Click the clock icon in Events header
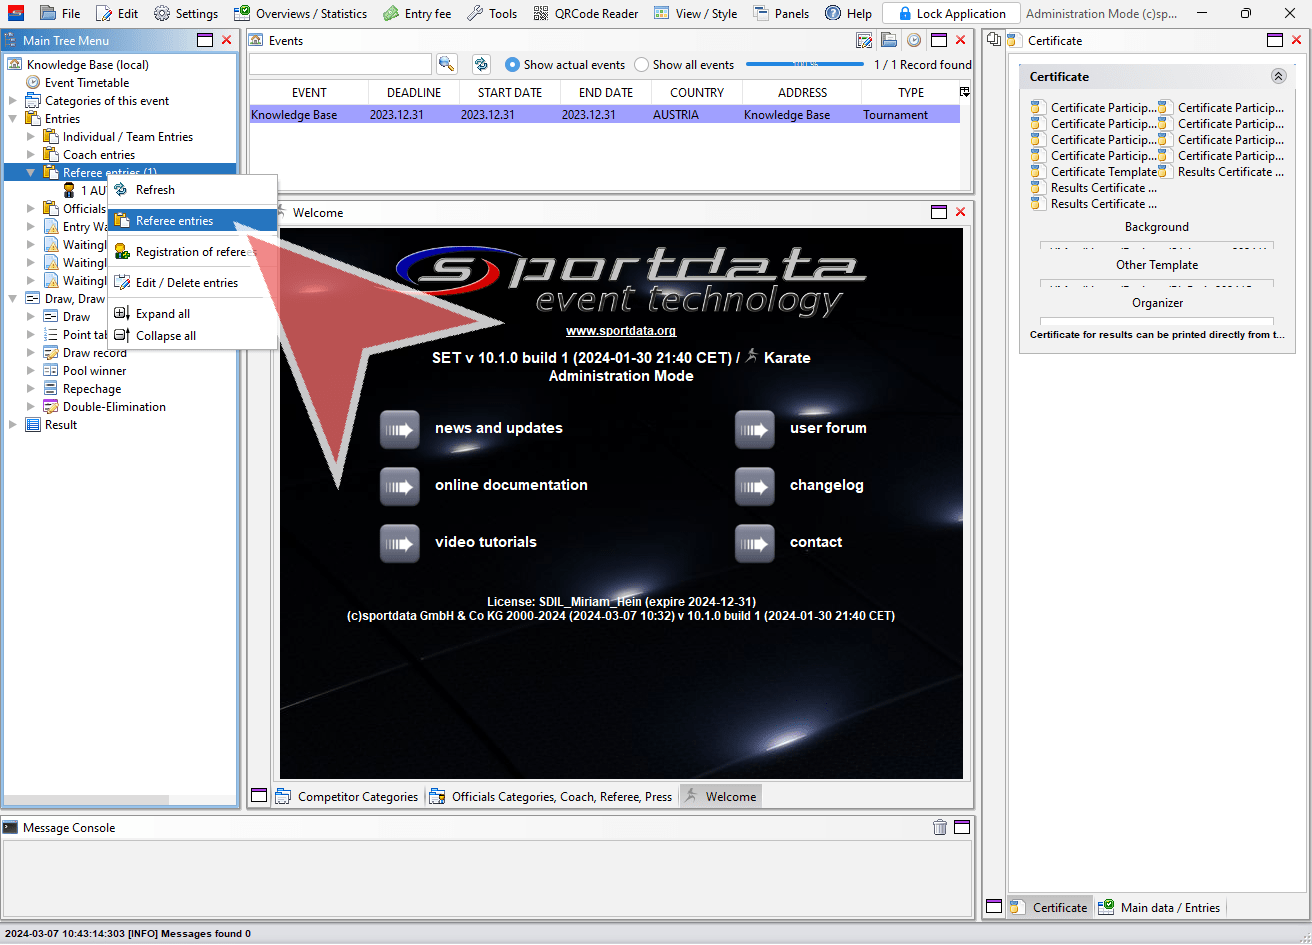The height and width of the screenshot is (945, 1312). click(913, 41)
